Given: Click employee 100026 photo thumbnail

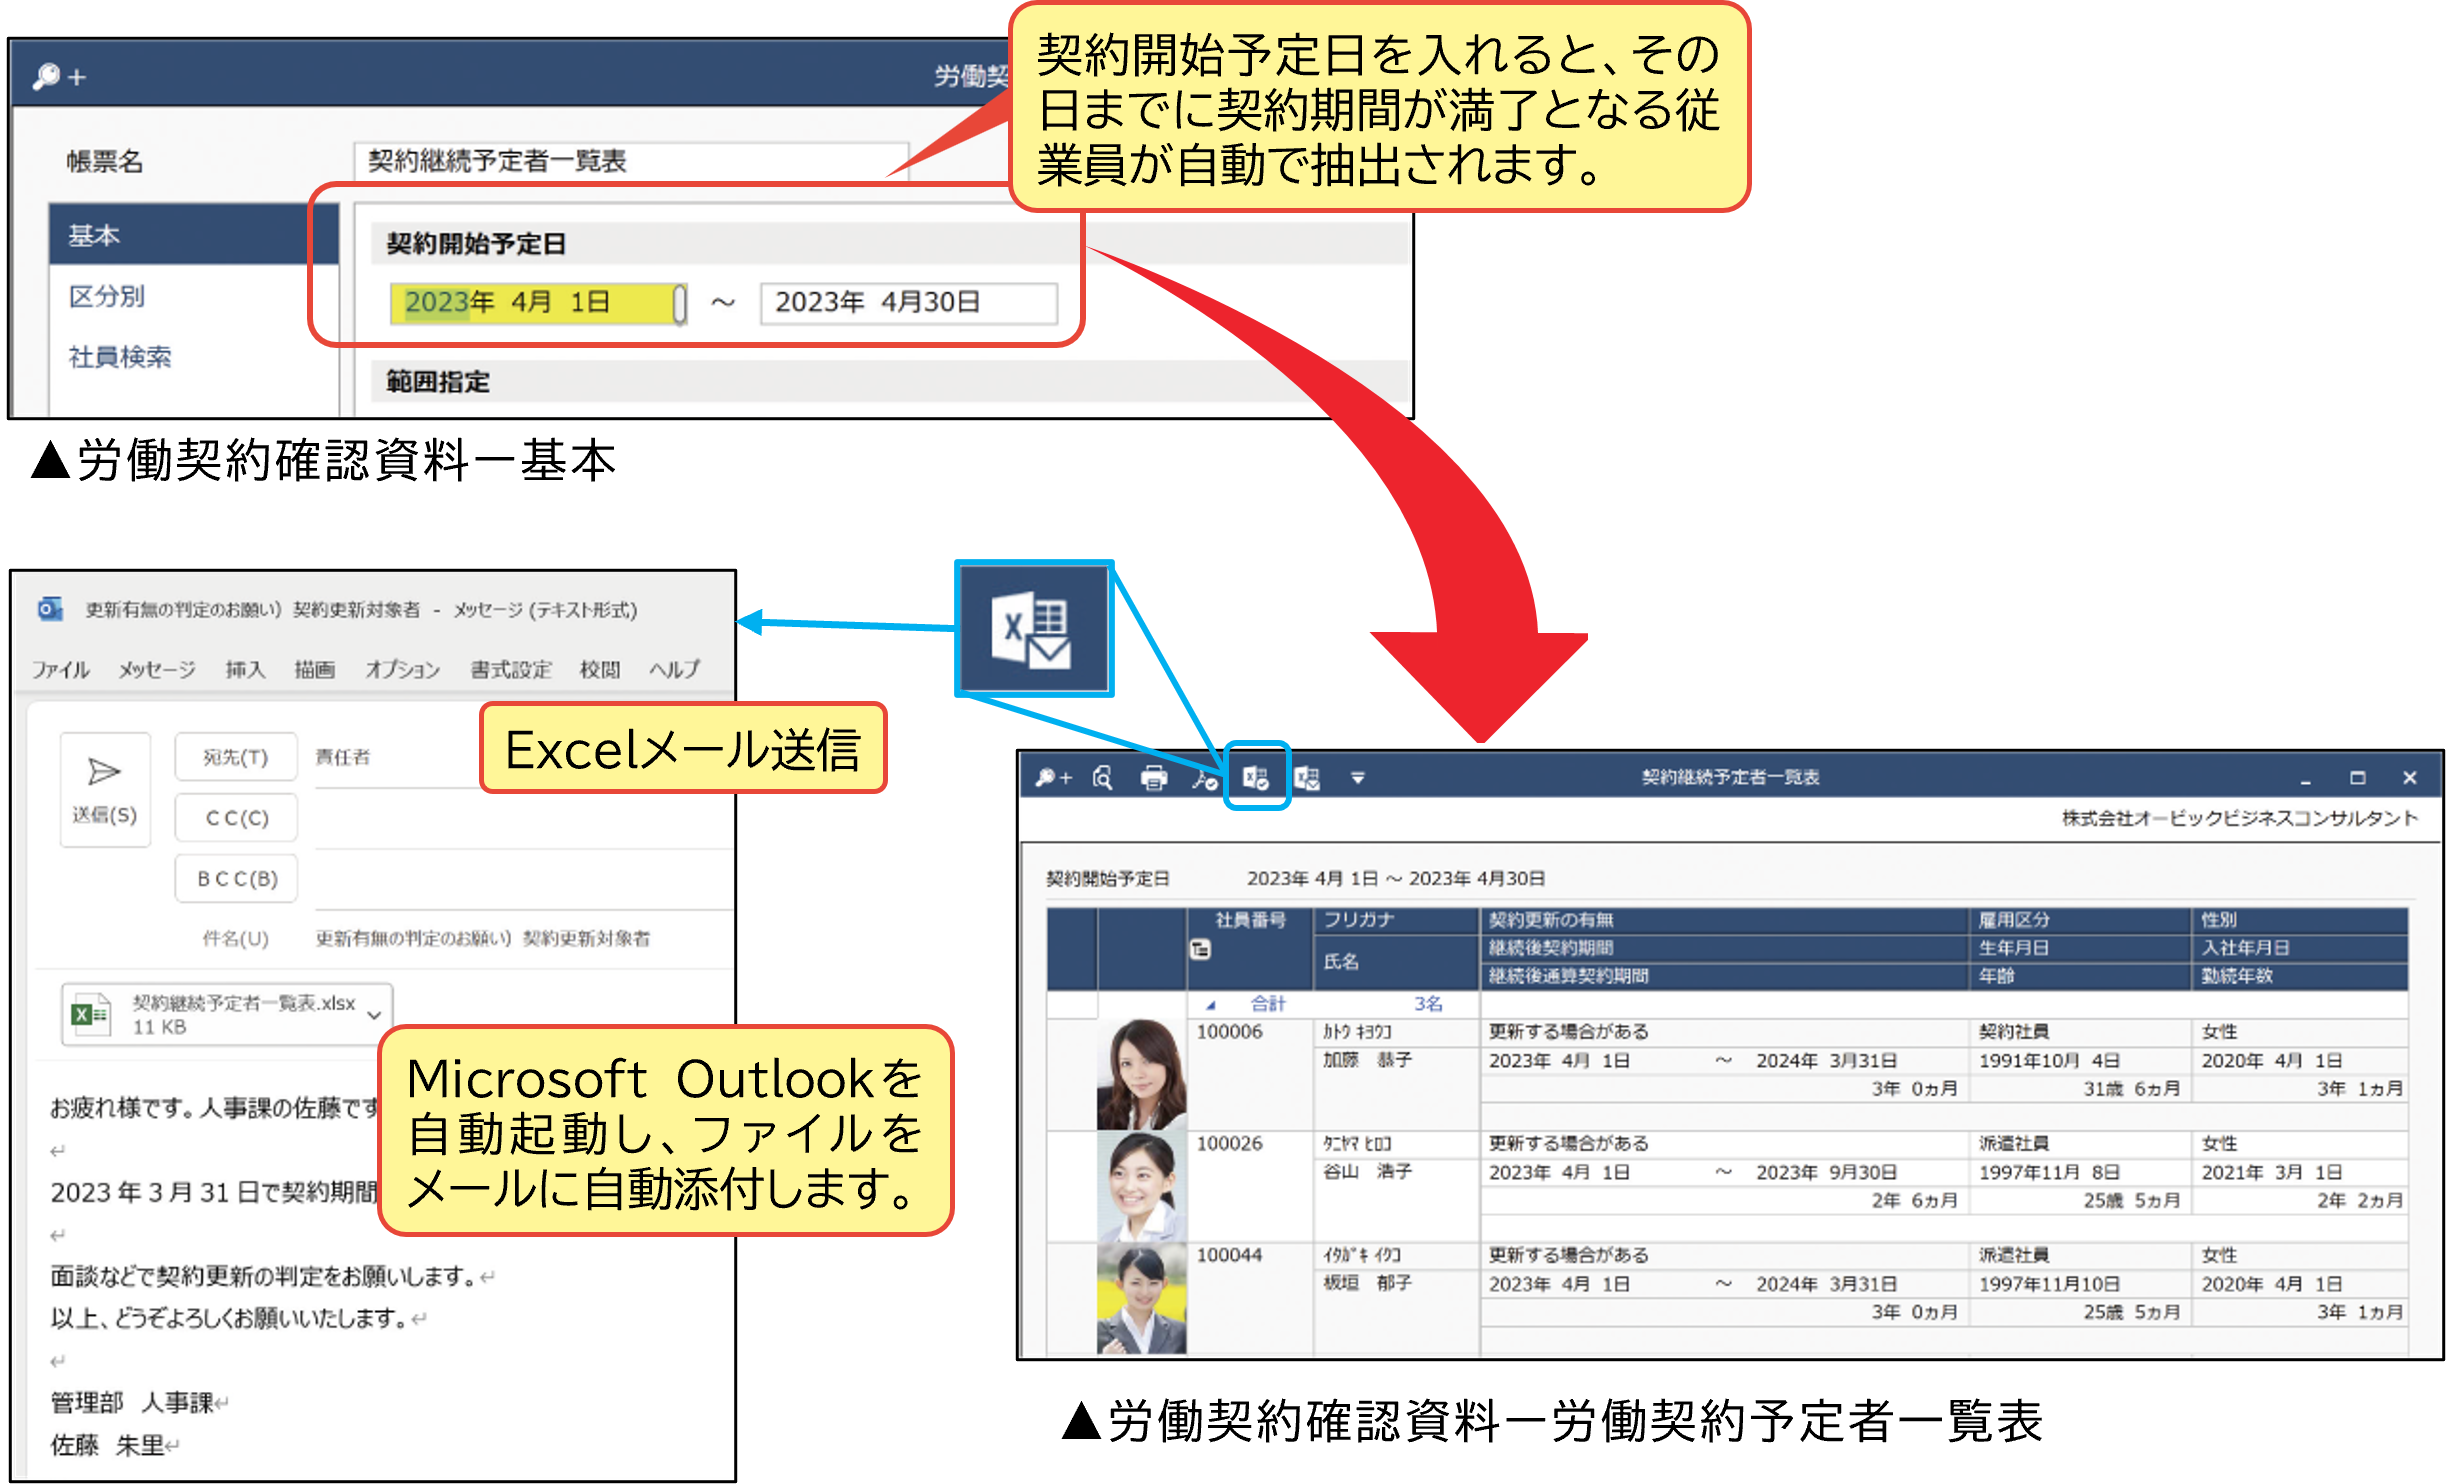Looking at the screenshot, I should coord(1140,1186).
